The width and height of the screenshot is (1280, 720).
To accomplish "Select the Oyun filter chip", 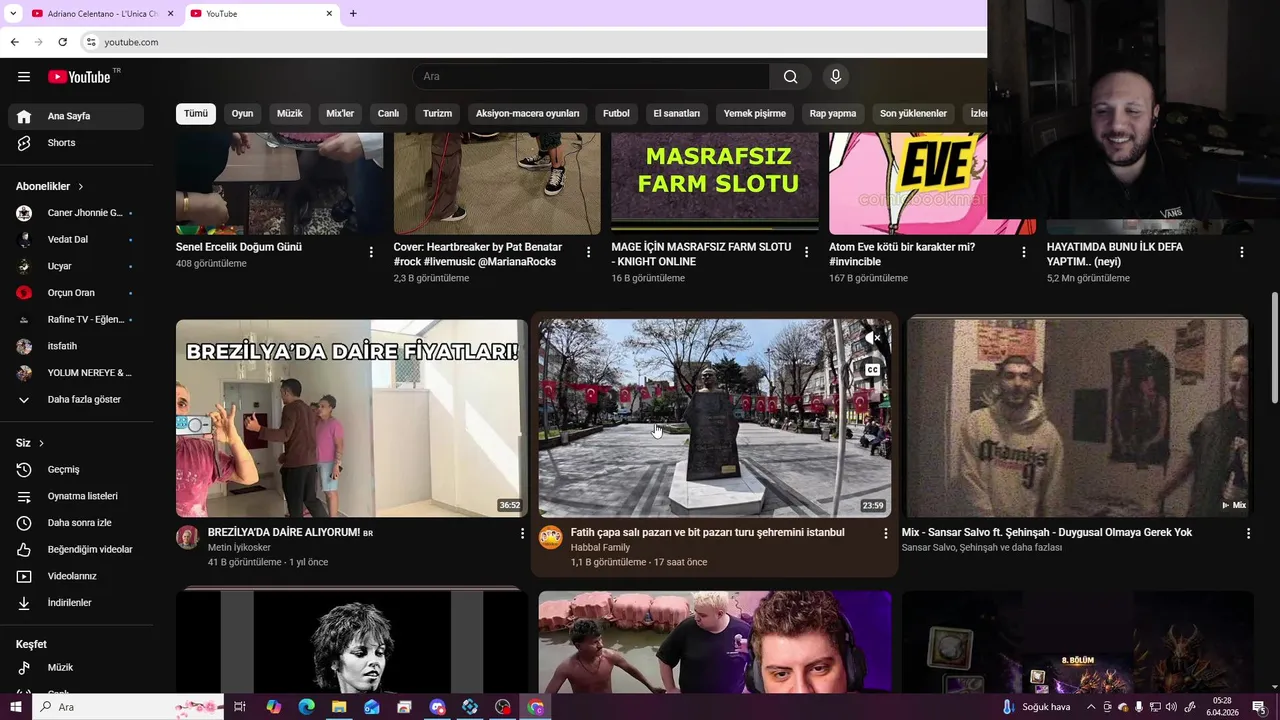I will (242, 114).
